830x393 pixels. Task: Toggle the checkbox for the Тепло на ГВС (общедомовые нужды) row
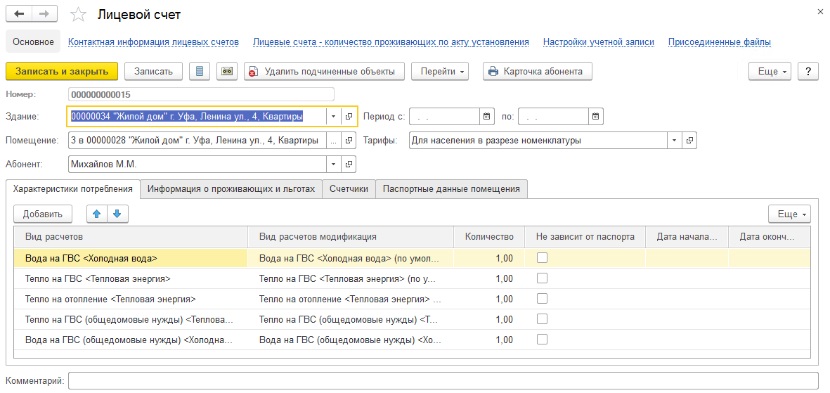(x=542, y=319)
